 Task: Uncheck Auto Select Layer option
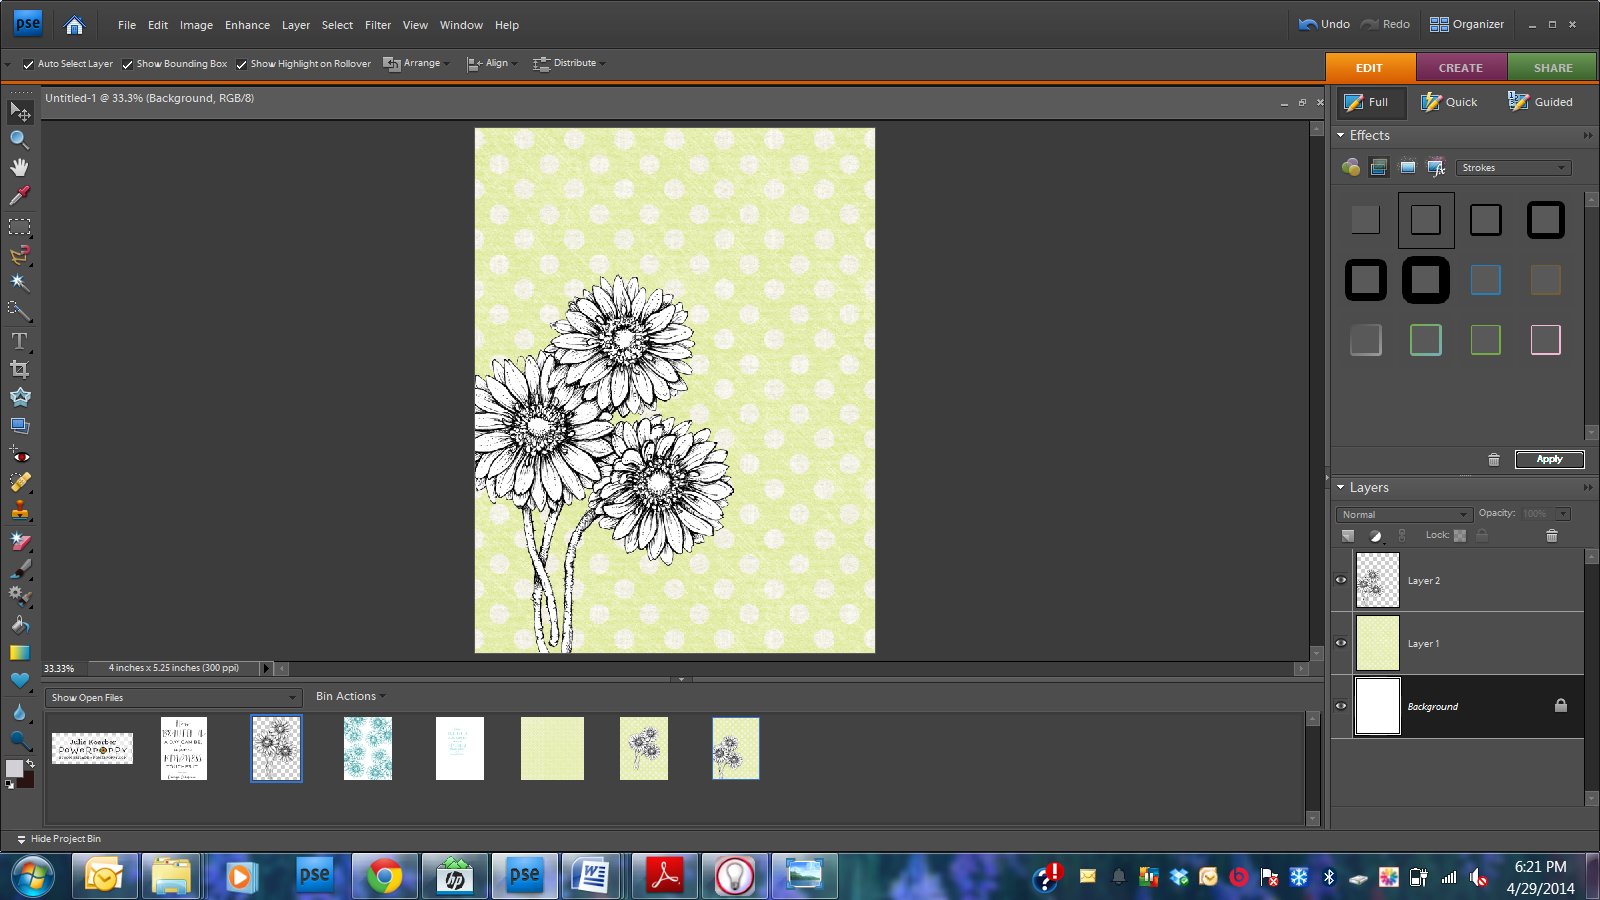[28, 64]
